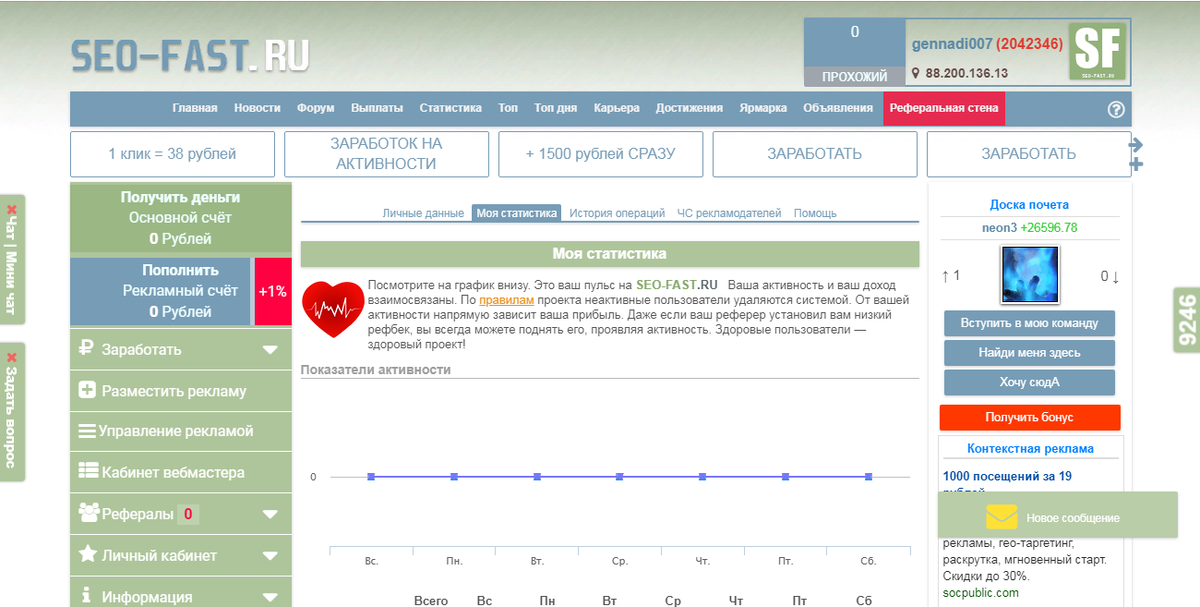Click the red heart pulse icon
The image size is (1200, 607).
point(332,311)
